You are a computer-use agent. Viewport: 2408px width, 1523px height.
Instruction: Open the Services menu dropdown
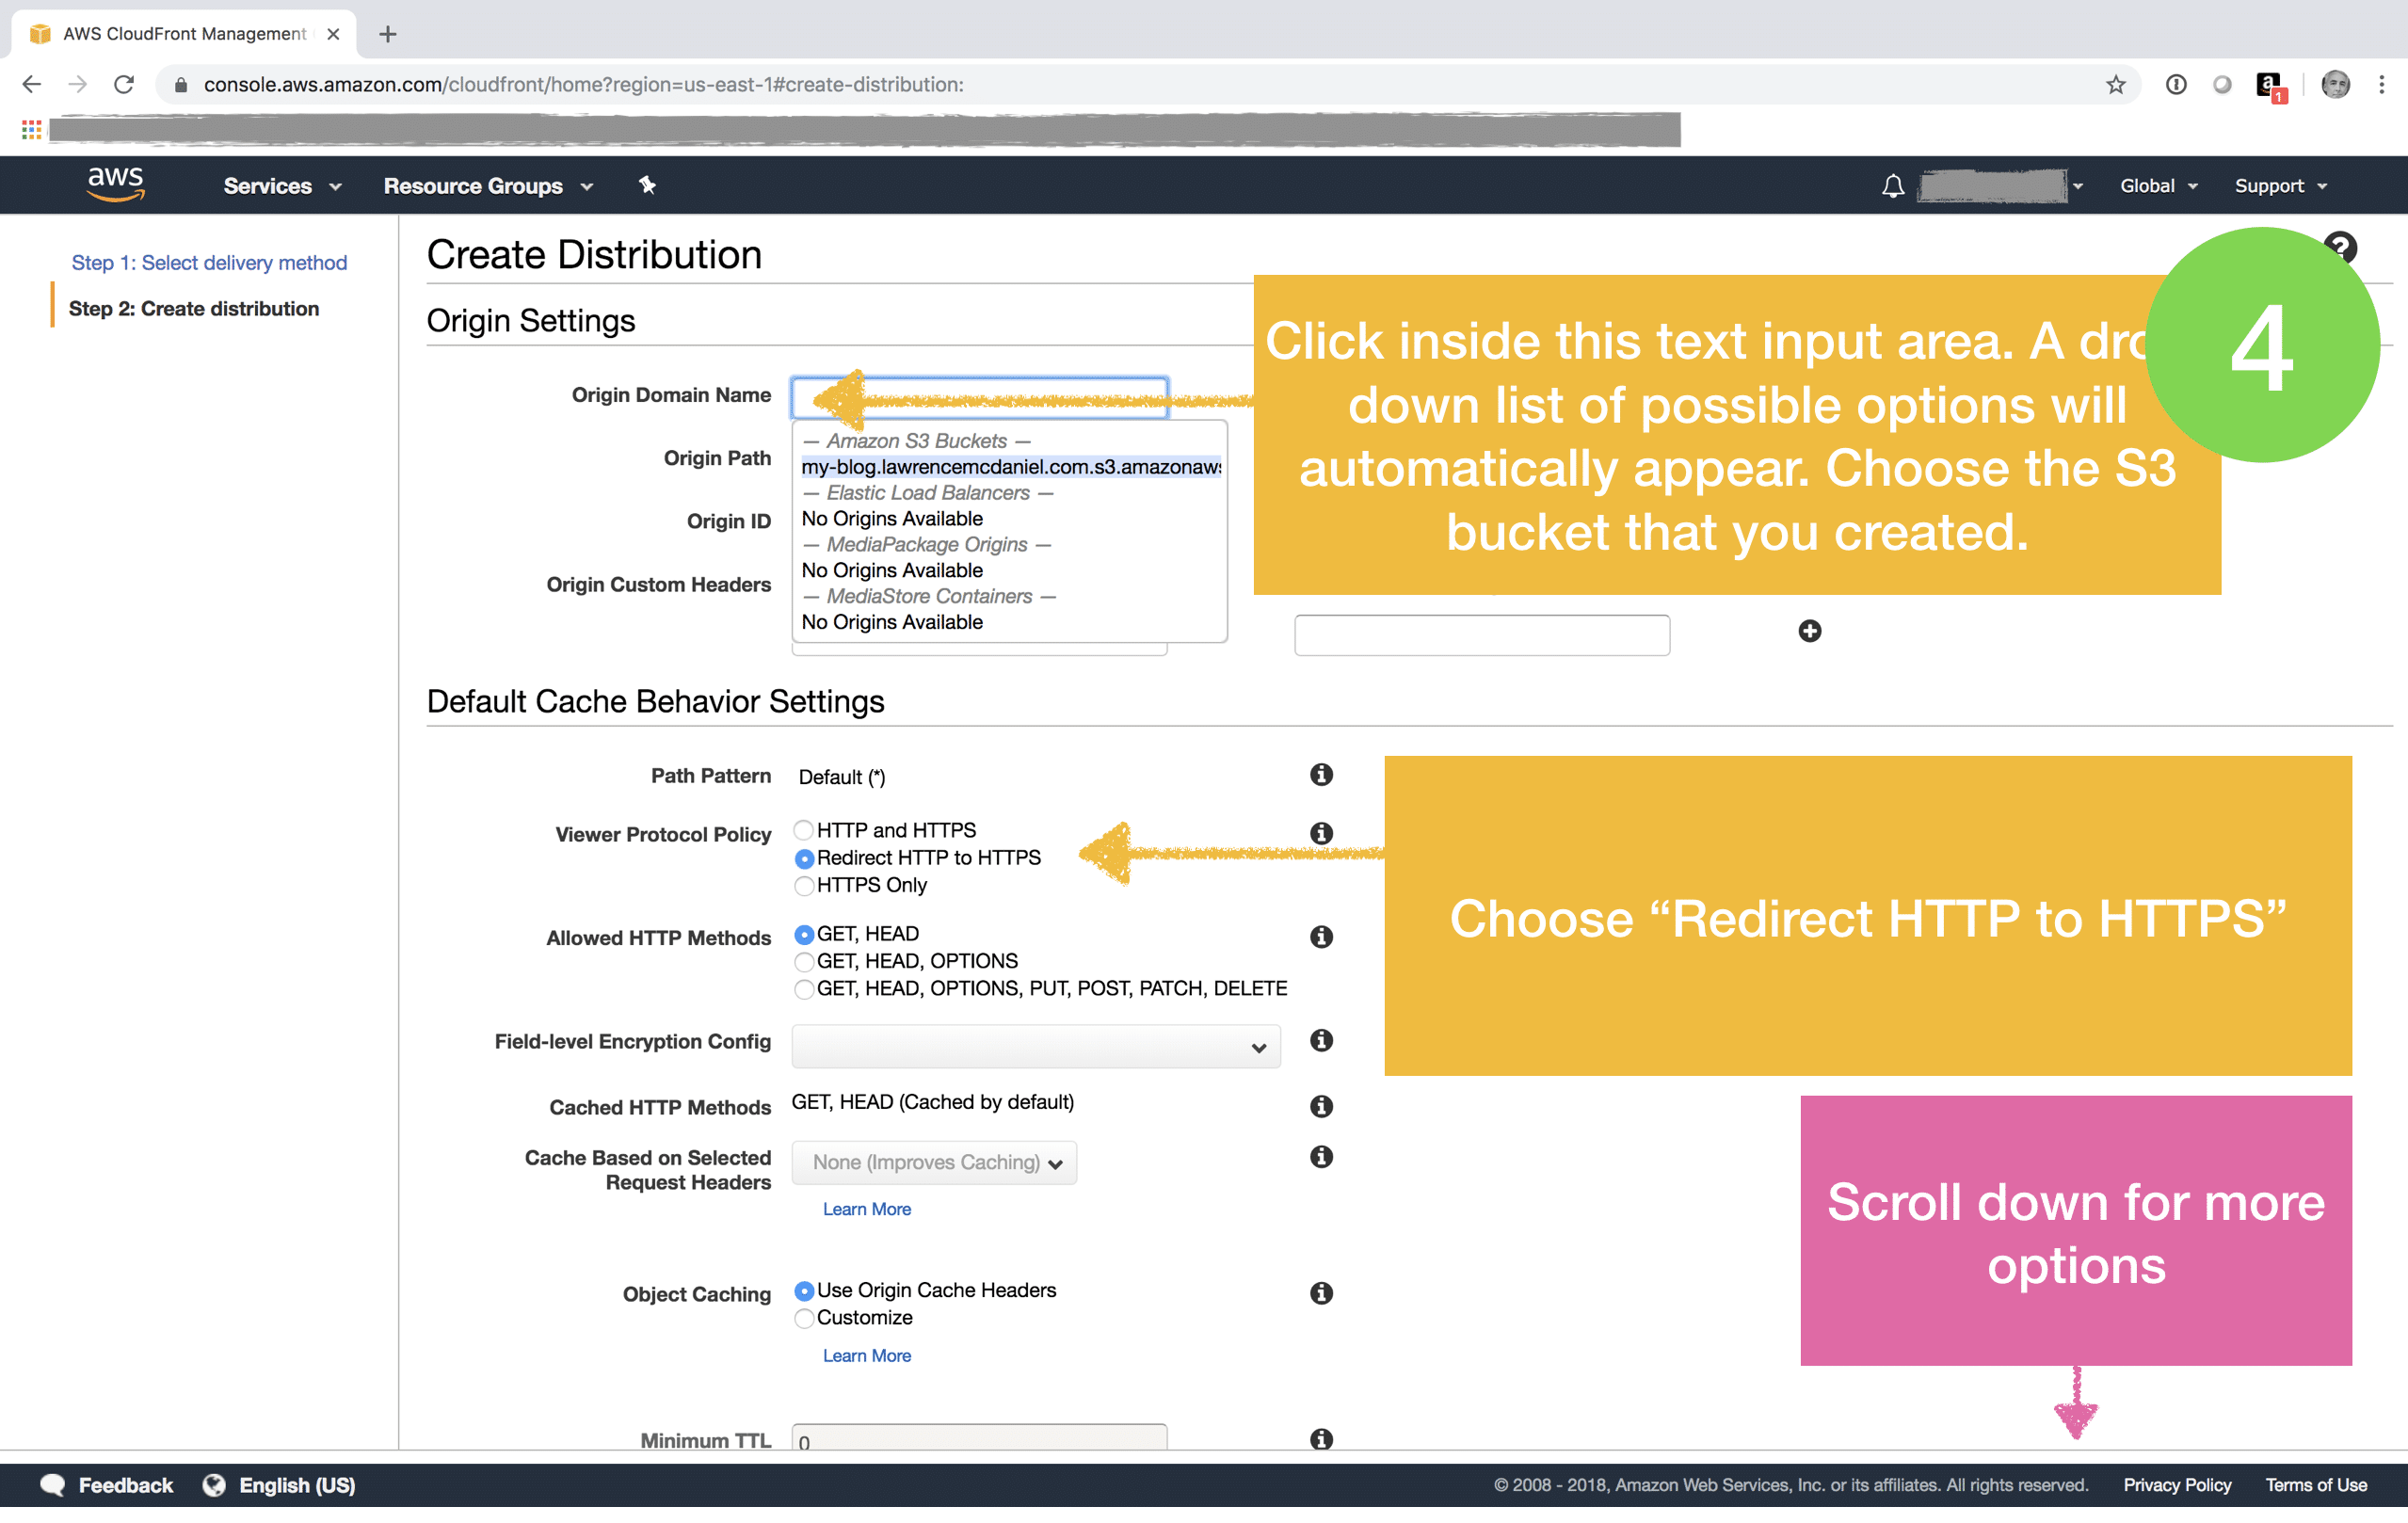pos(282,186)
